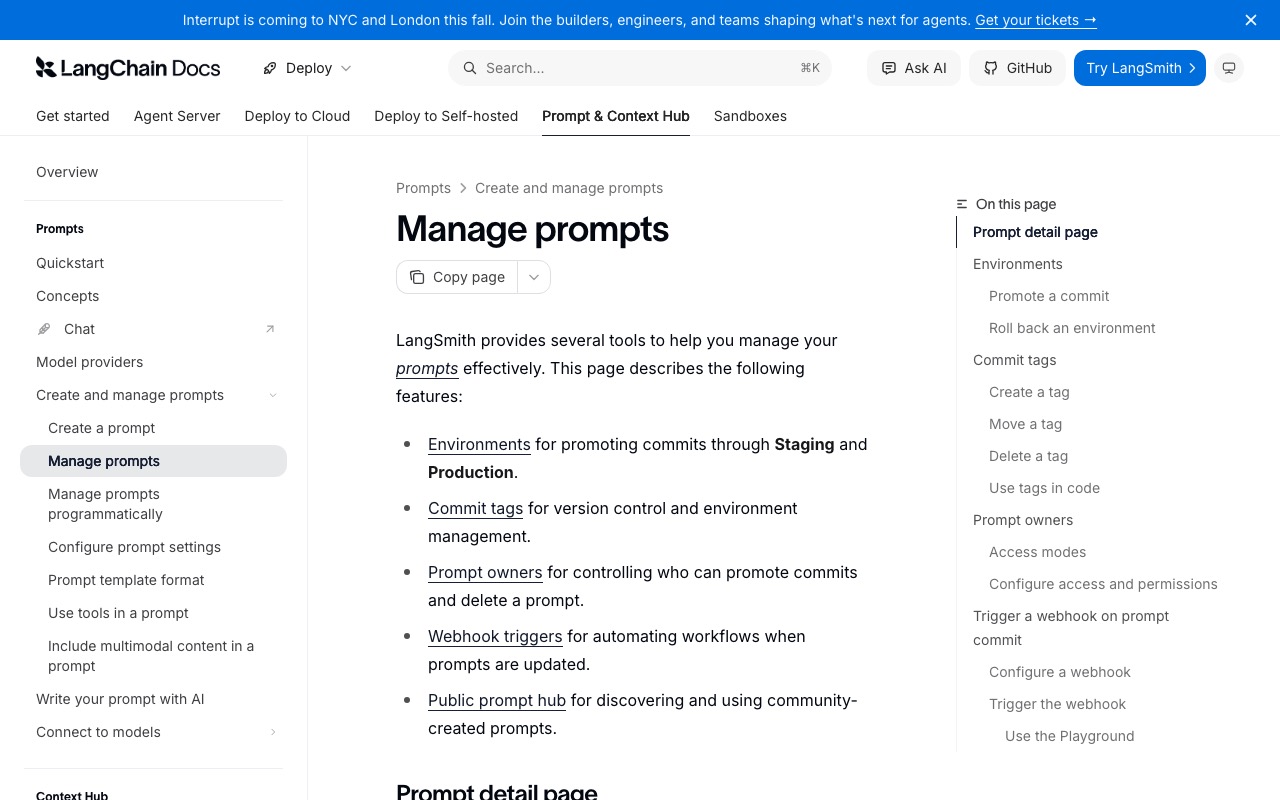This screenshot has height=800, width=1280.
Task: Jump to Commit tags in table of contents
Action: (1015, 360)
